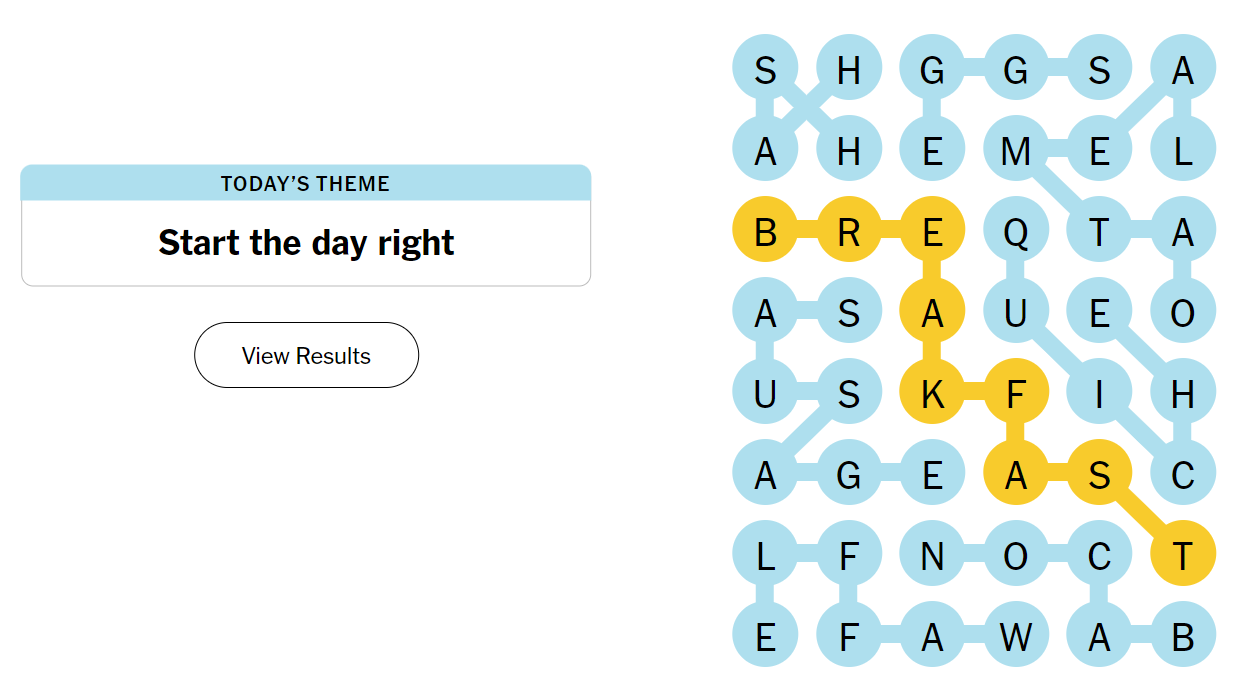Select the blue letter T tile
Image resolution: width=1241 pixels, height=698 pixels.
click(x=1099, y=232)
